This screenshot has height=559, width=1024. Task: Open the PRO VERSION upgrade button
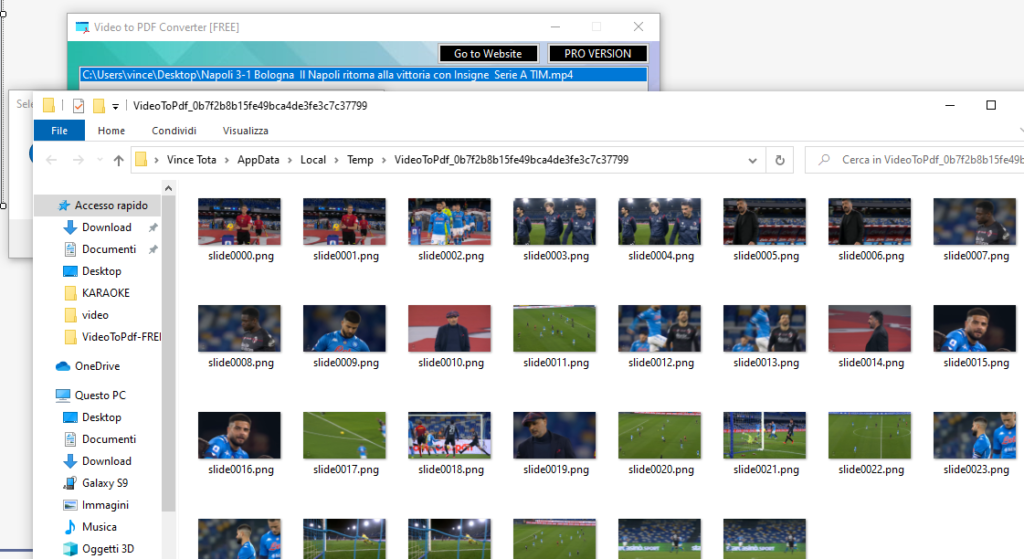tap(598, 54)
